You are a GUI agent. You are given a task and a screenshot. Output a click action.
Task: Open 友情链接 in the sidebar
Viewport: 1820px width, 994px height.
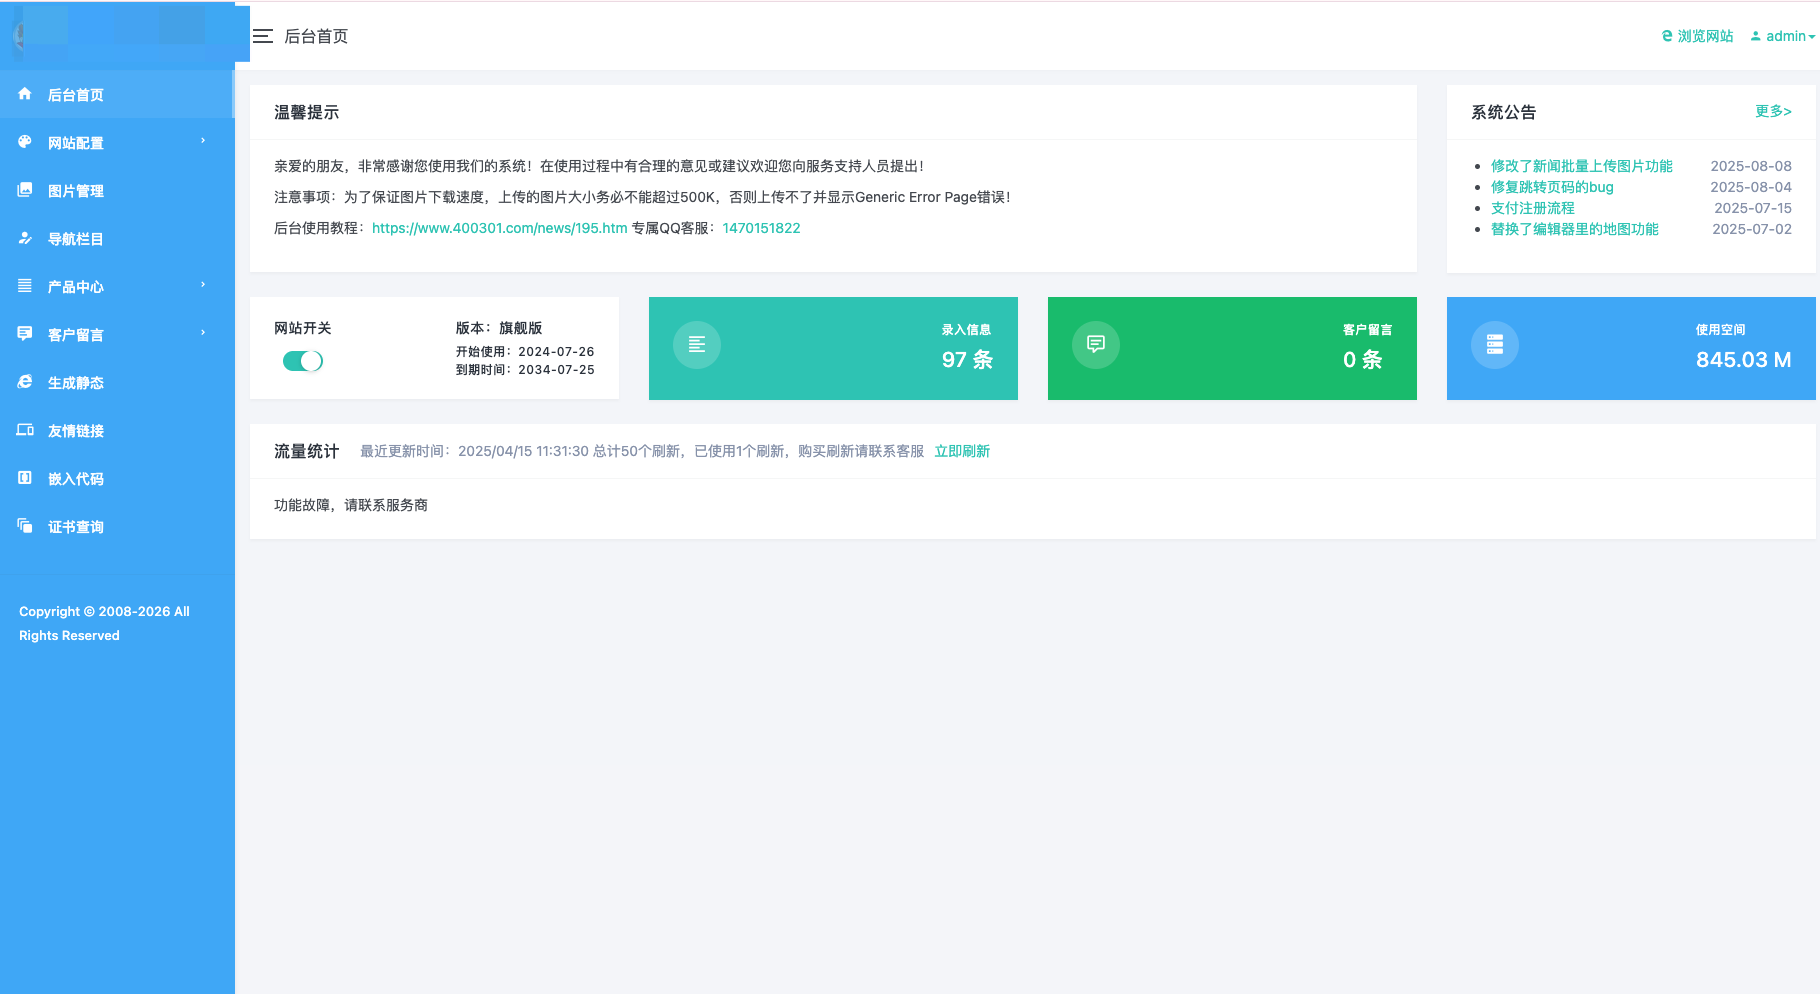[x=117, y=431]
